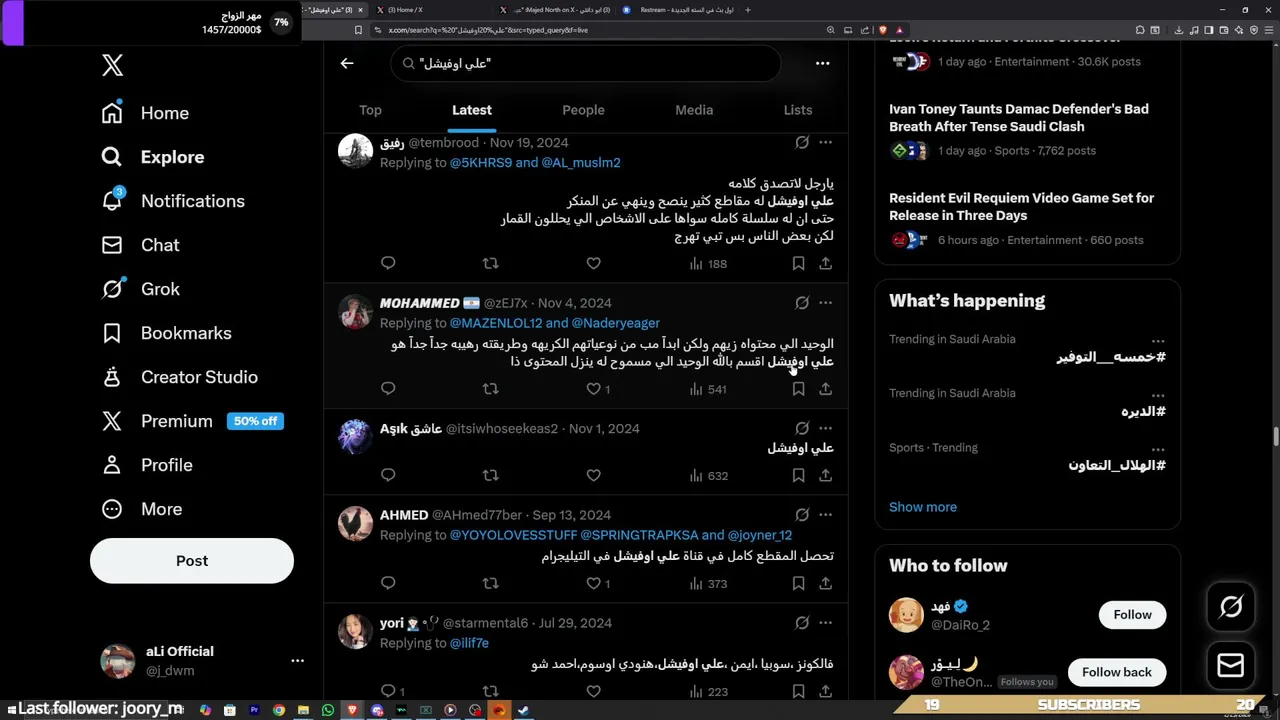Switch to the Lists tab

pos(798,110)
